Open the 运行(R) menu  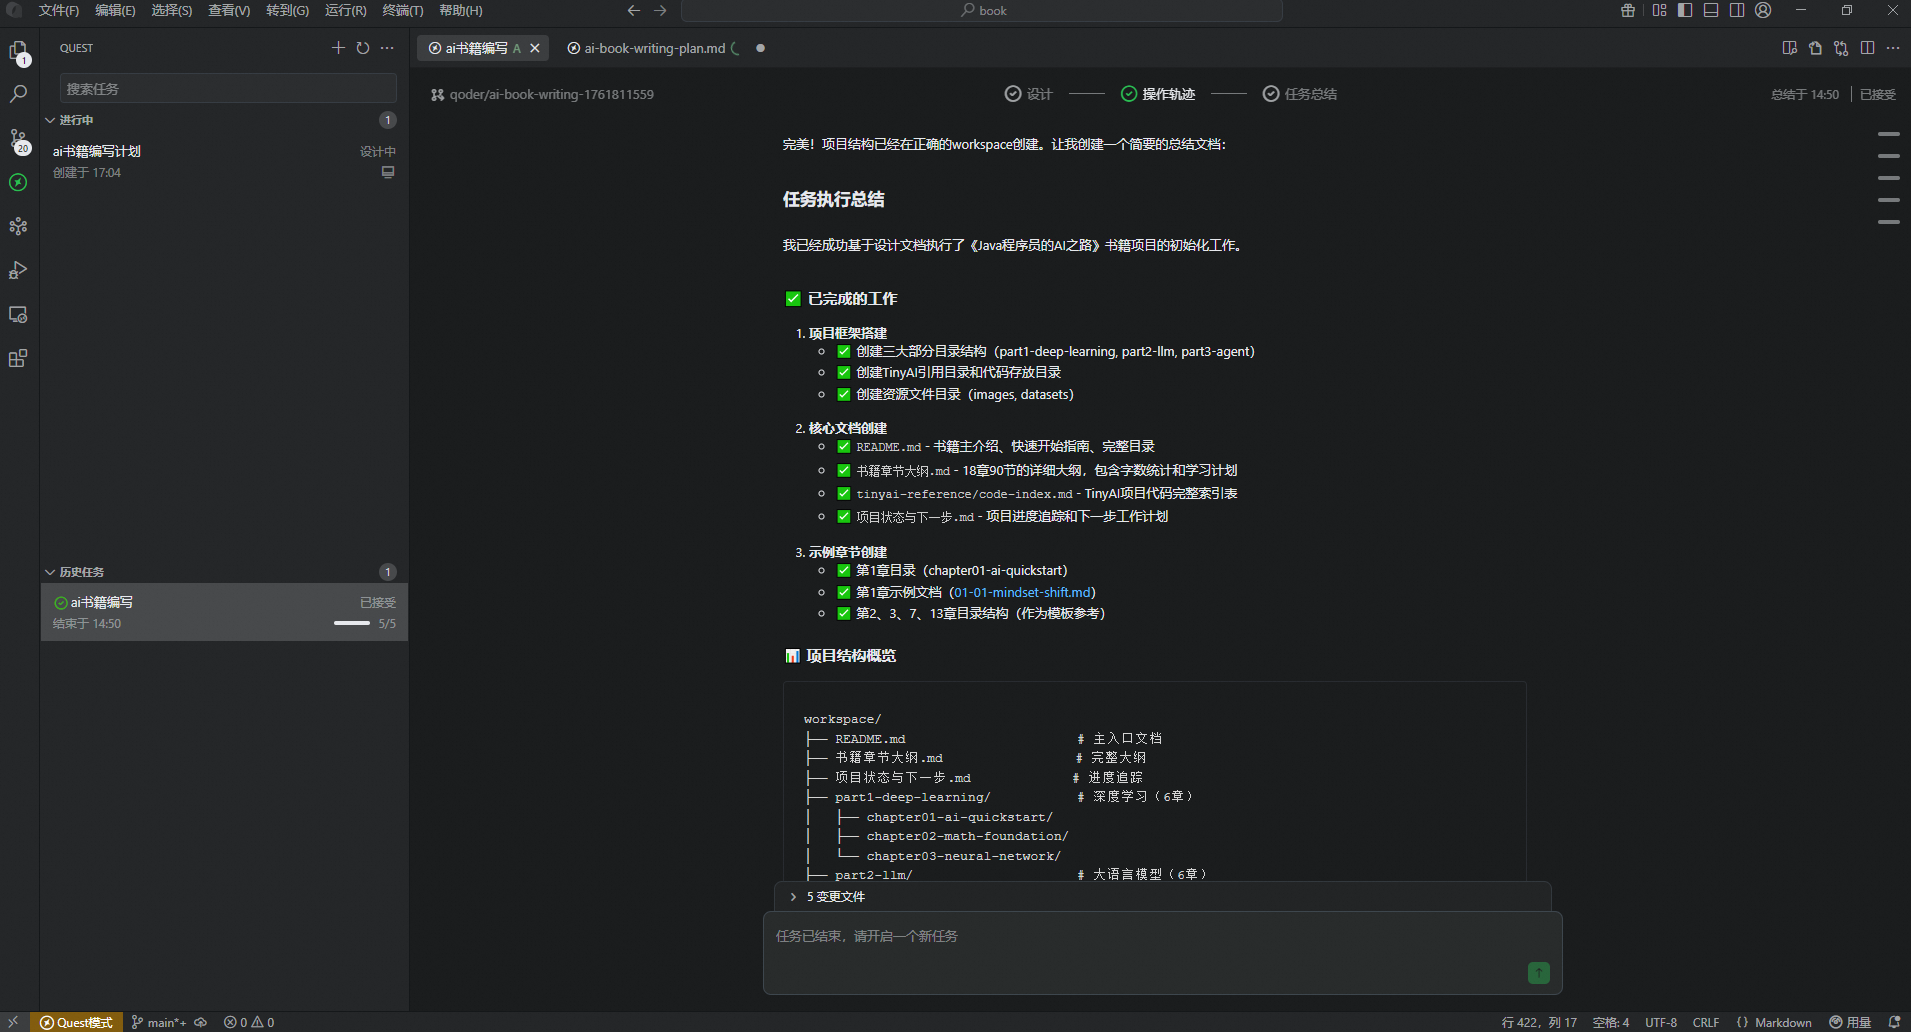(x=346, y=10)
